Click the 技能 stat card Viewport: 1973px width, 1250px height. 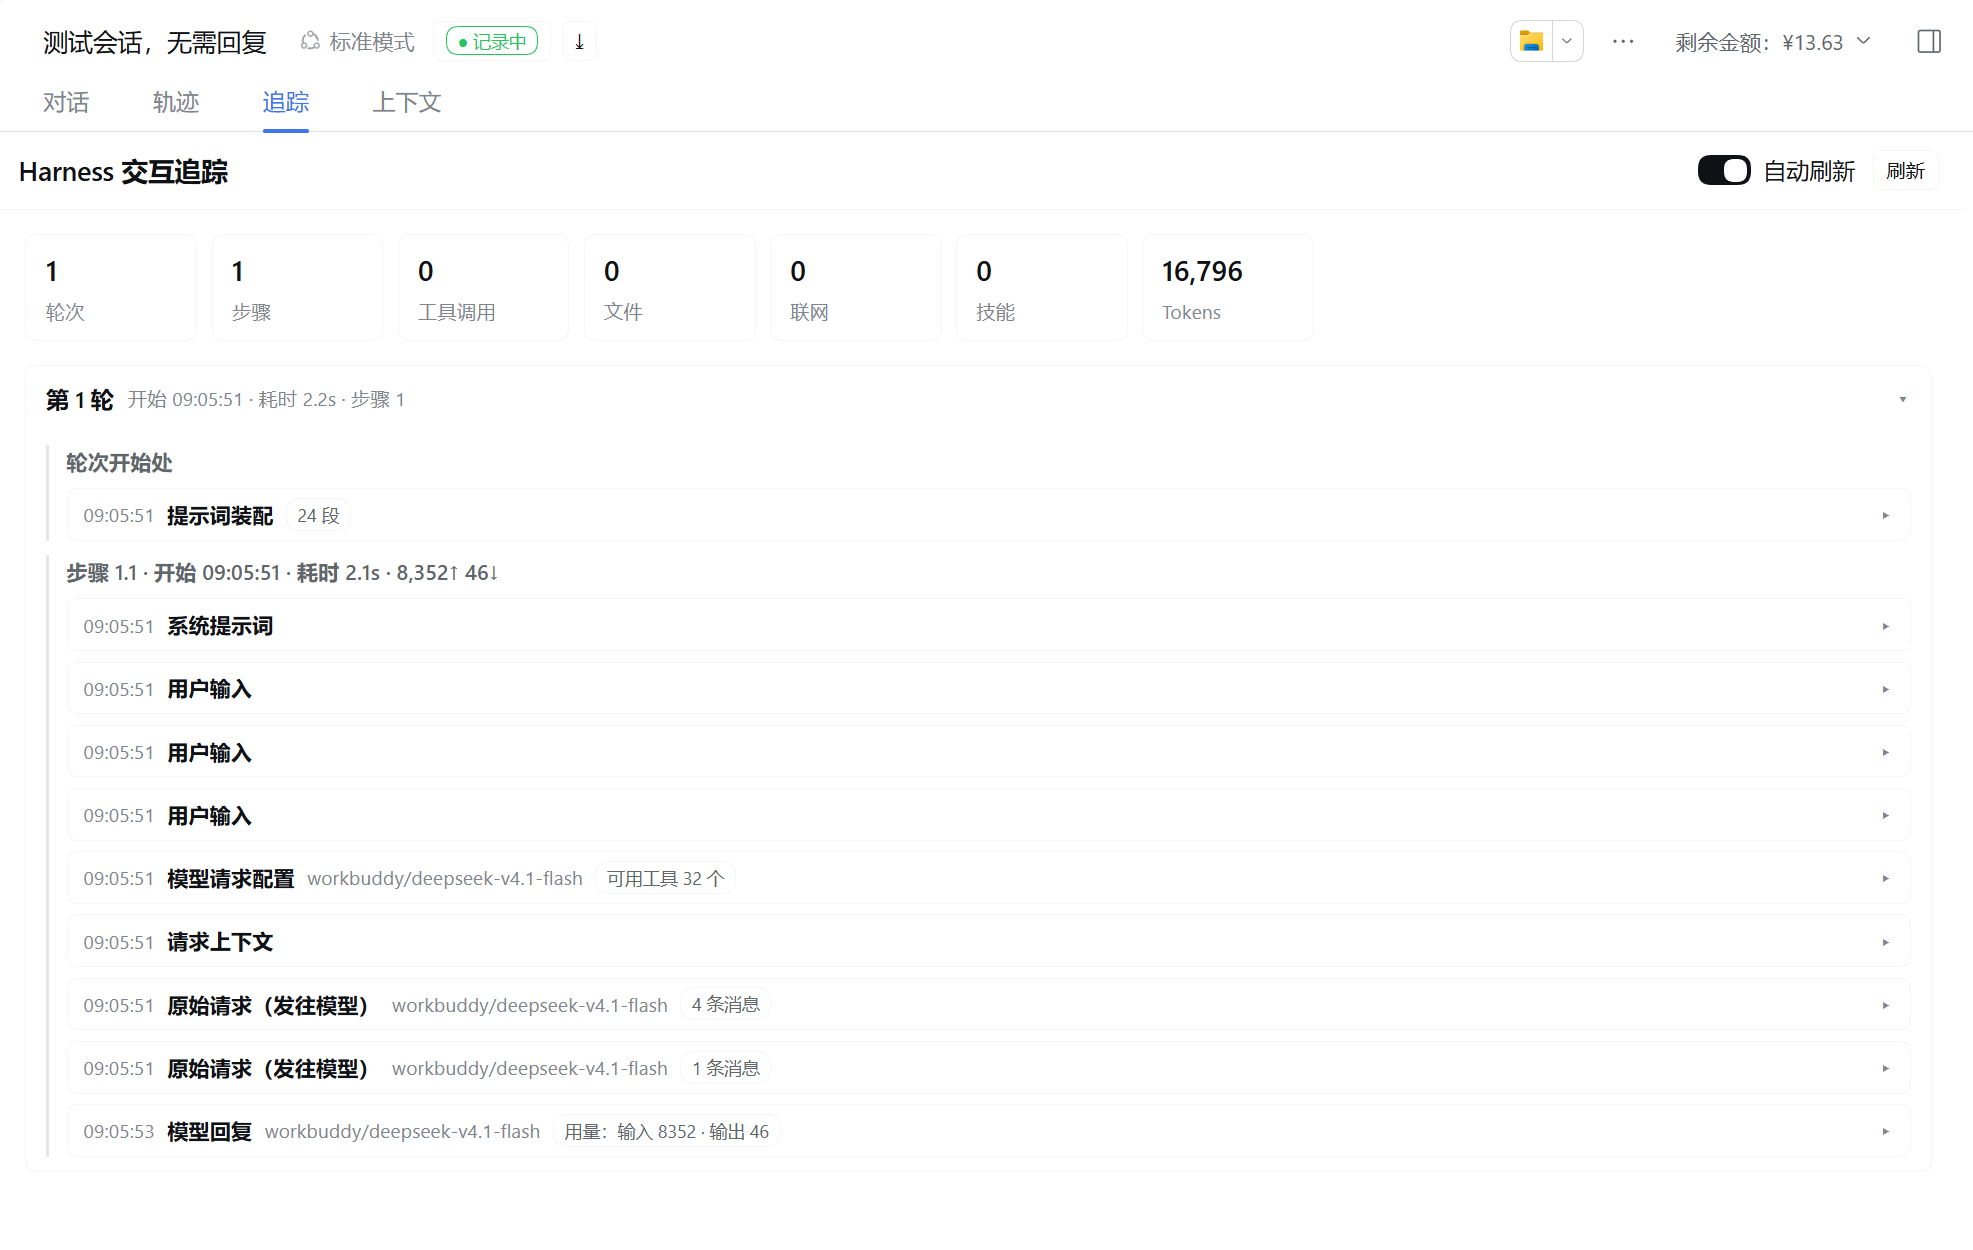point(1041,288)
